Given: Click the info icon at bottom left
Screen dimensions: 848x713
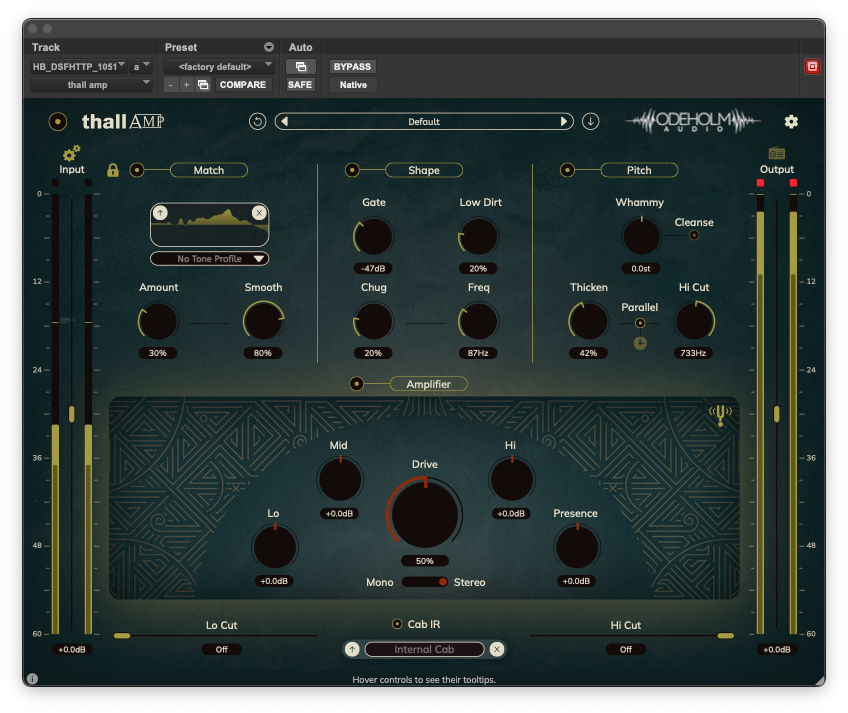Looking at the screenshot, I should 32,679.
